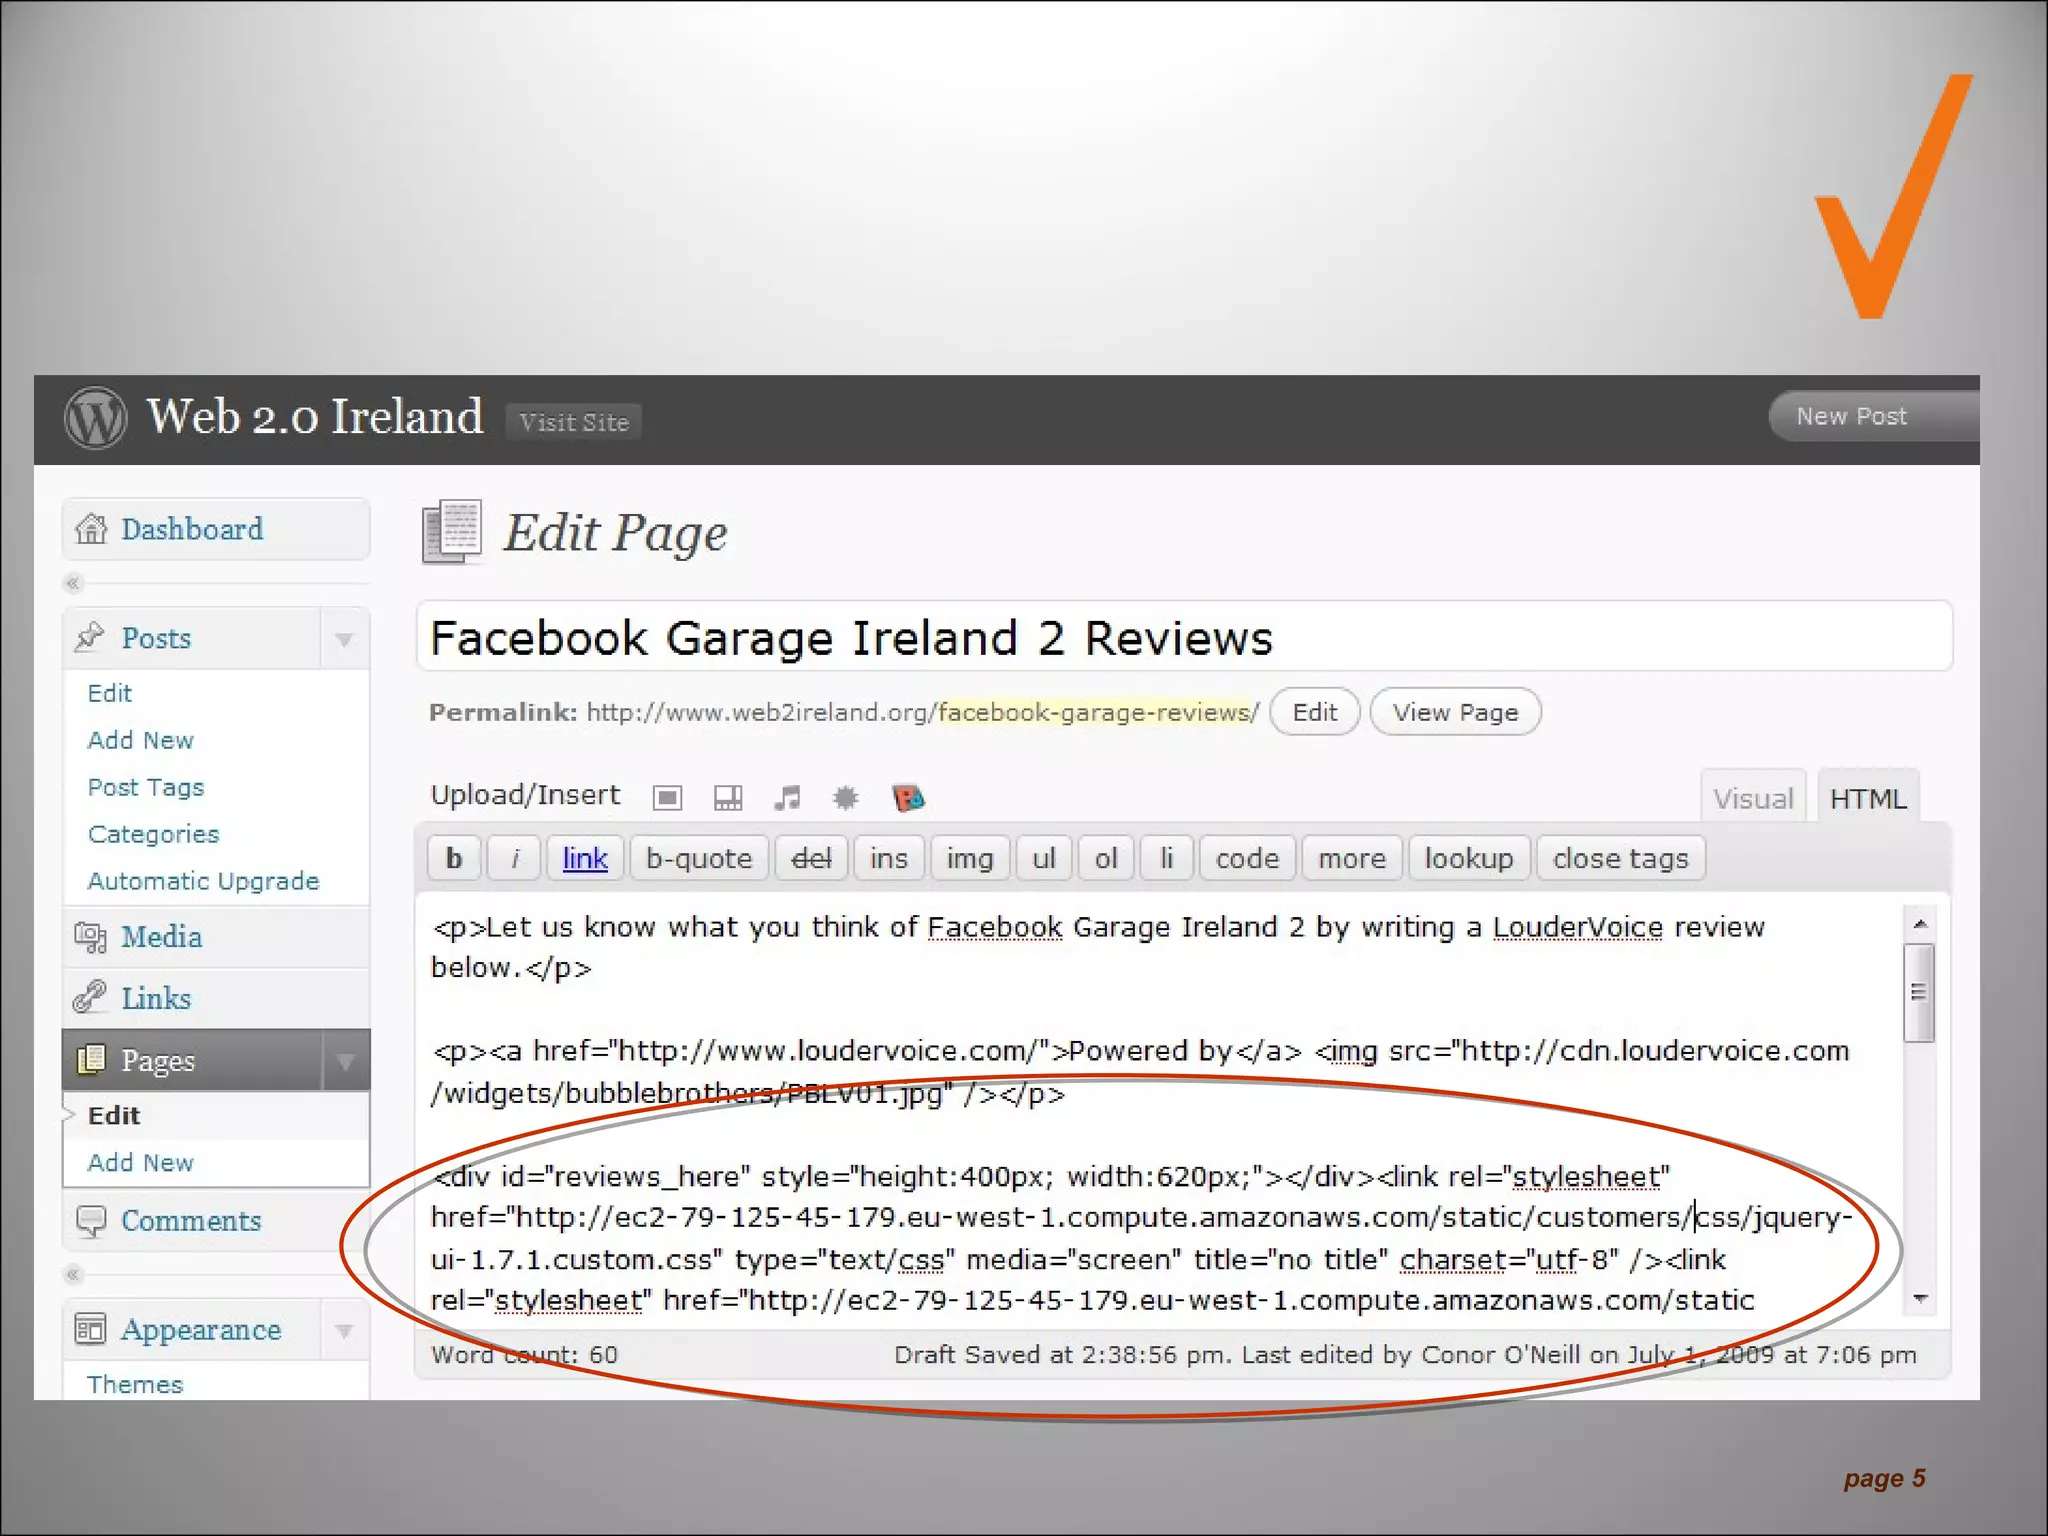Click Edit button next to permalink
2048x1536 pixels.
(1314, 712)
